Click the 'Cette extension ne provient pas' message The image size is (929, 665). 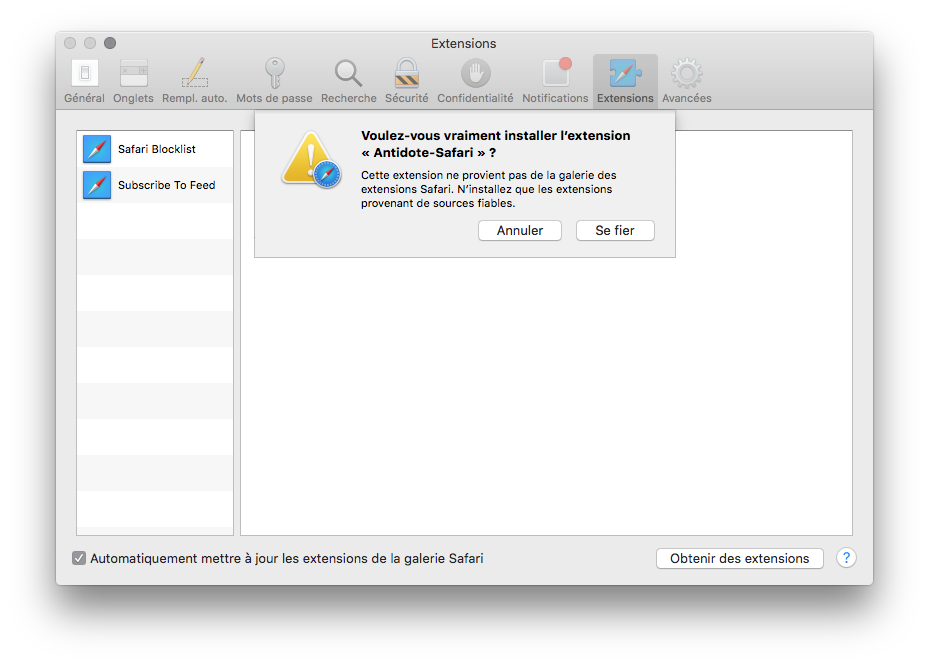point(489,189)
